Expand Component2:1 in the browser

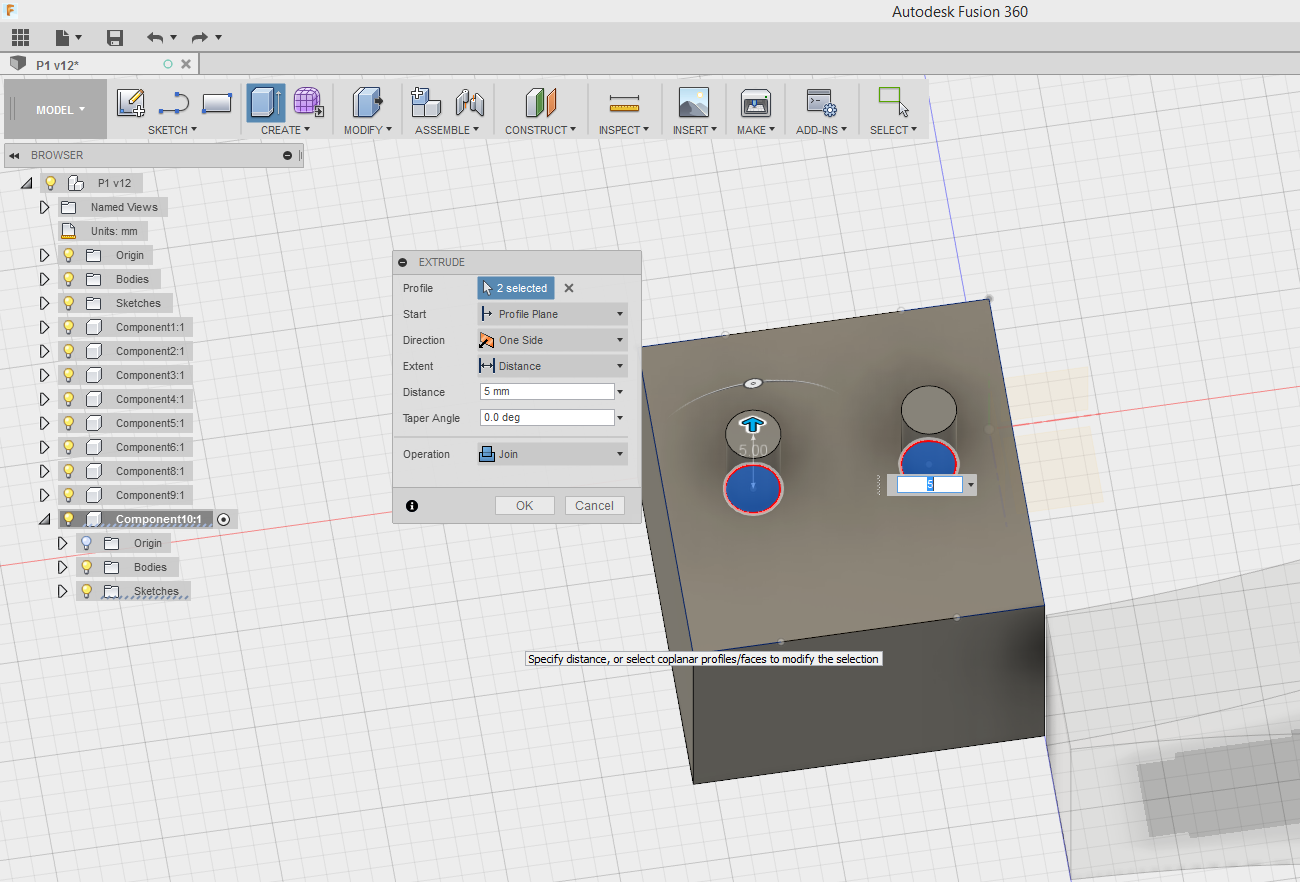coord(44,351)
